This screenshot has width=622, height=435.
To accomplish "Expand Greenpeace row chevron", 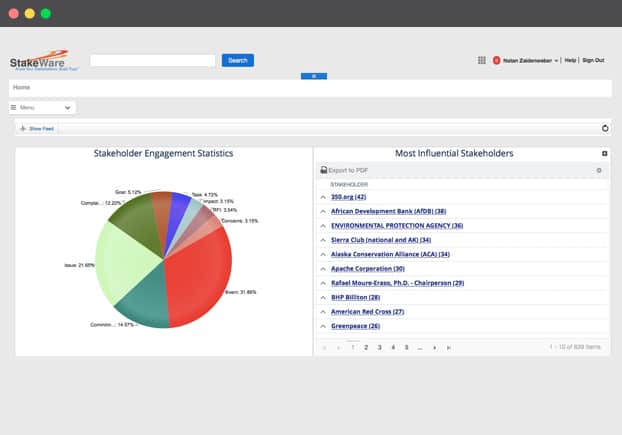I will (x=323, y=326).
